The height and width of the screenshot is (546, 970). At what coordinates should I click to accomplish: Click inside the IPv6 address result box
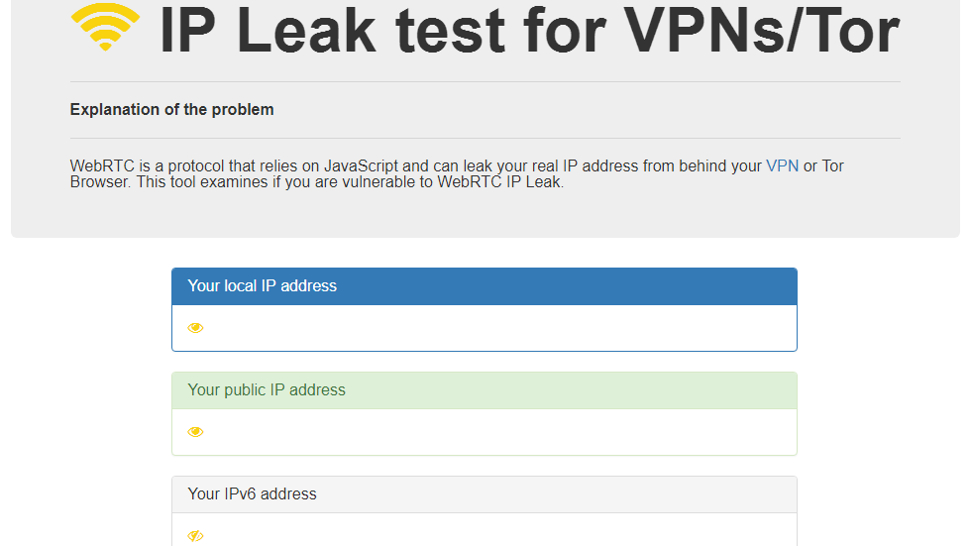click(484, 529)
